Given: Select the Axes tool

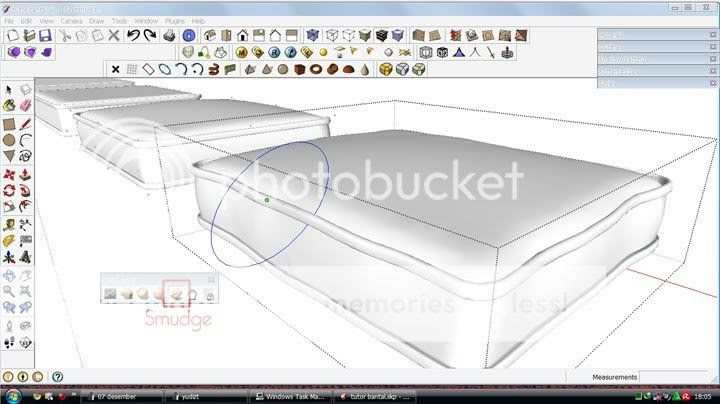Looking at the screenshot, I should (9, 257).
